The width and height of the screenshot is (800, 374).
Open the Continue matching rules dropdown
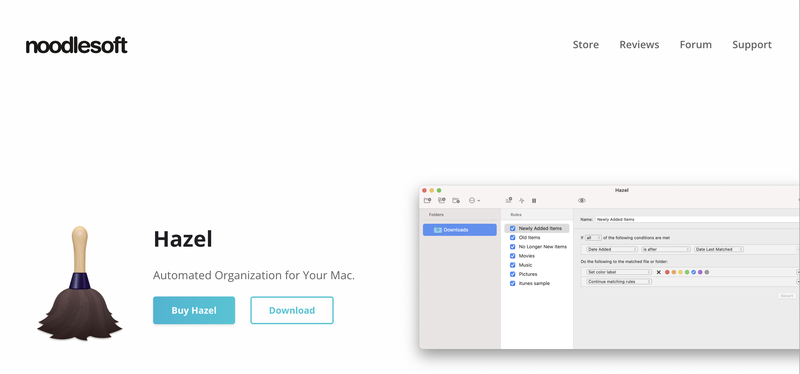coord(619,282)
